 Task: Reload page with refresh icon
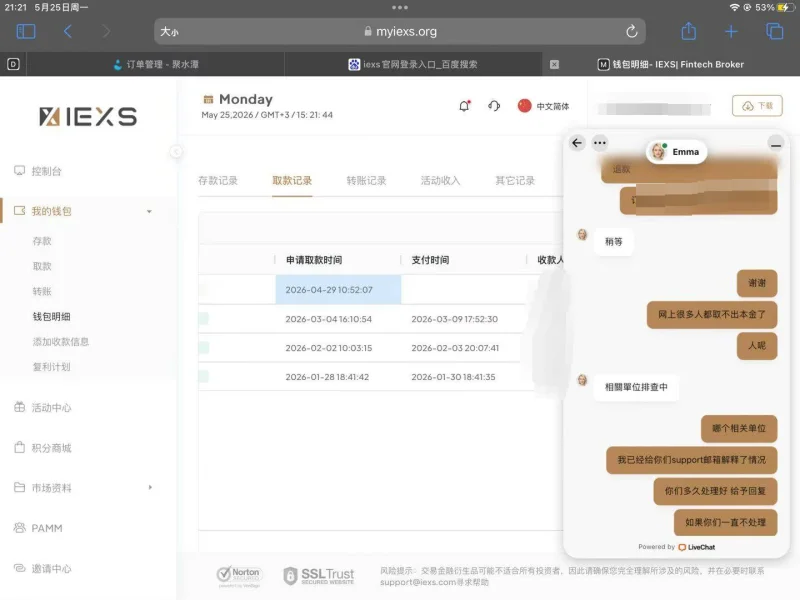coord(632,32)
